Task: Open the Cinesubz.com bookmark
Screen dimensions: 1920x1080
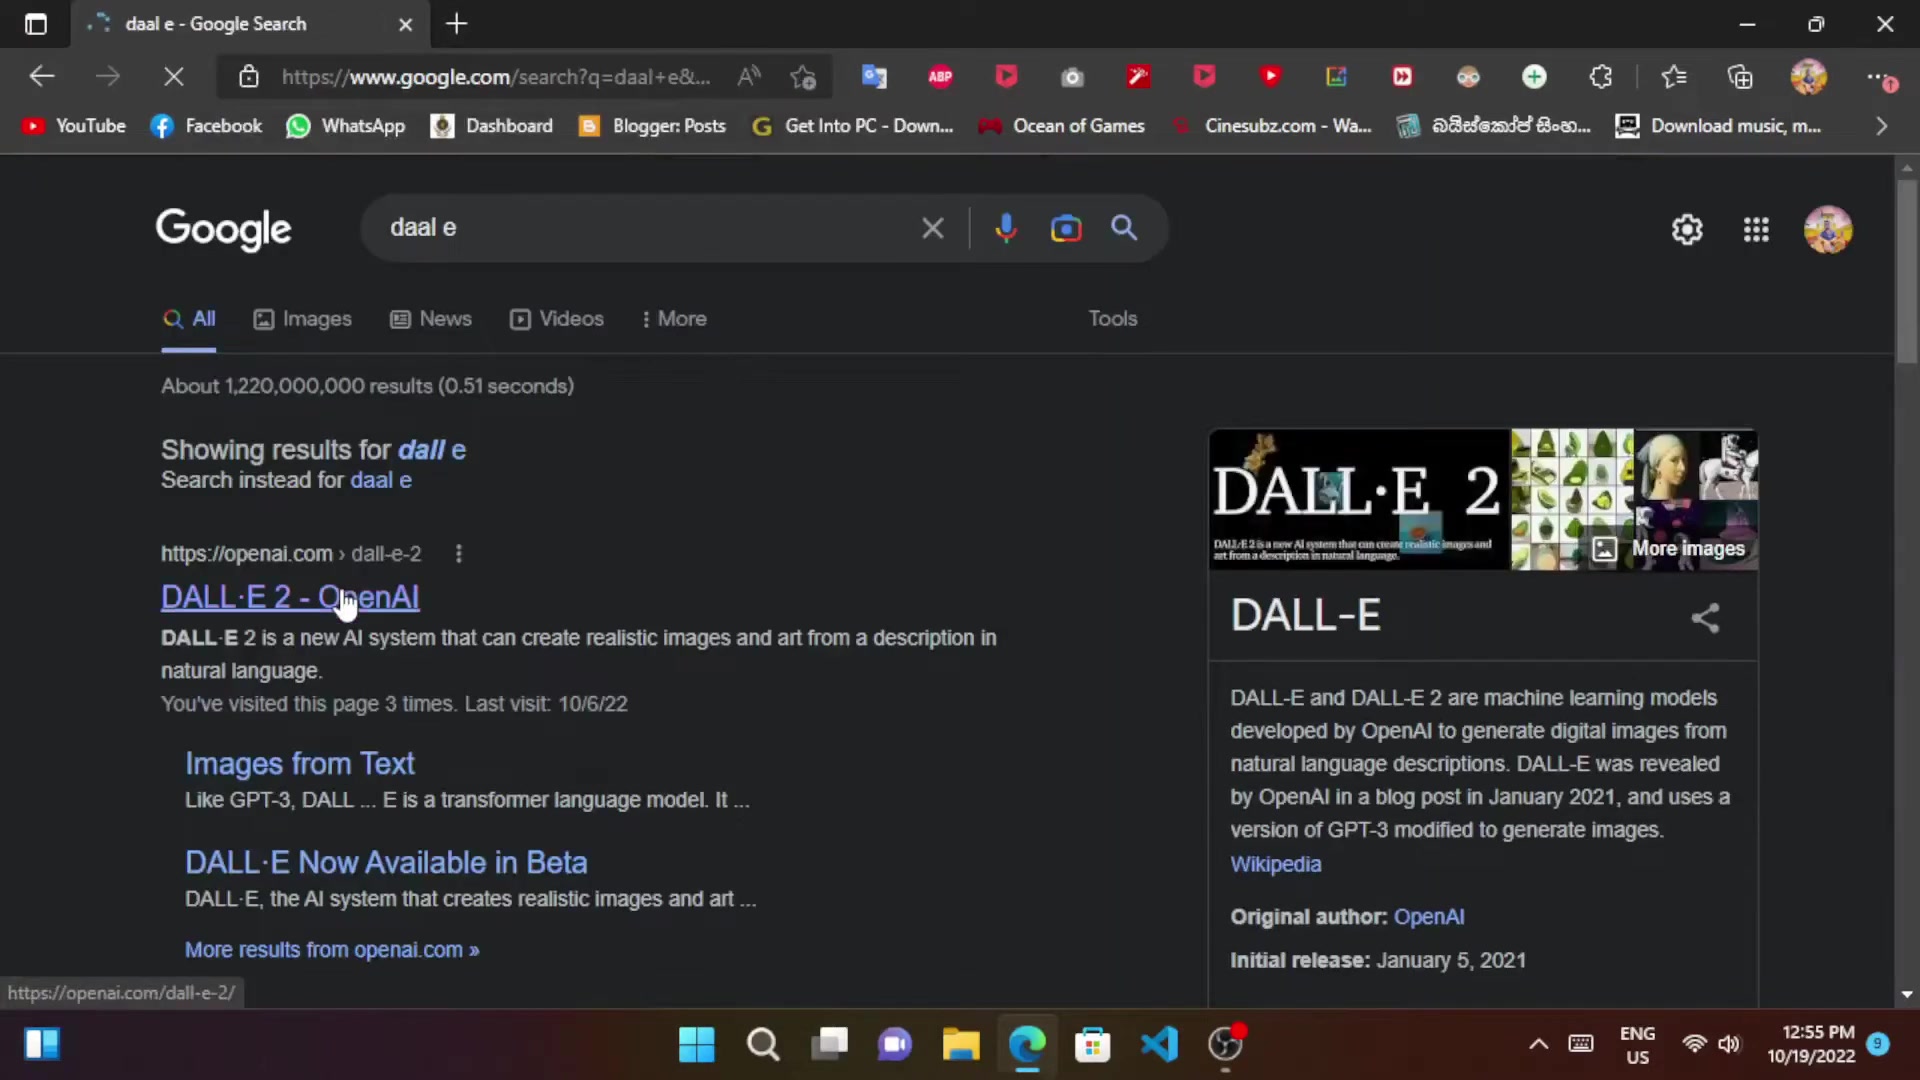Action: (1271, 126)
